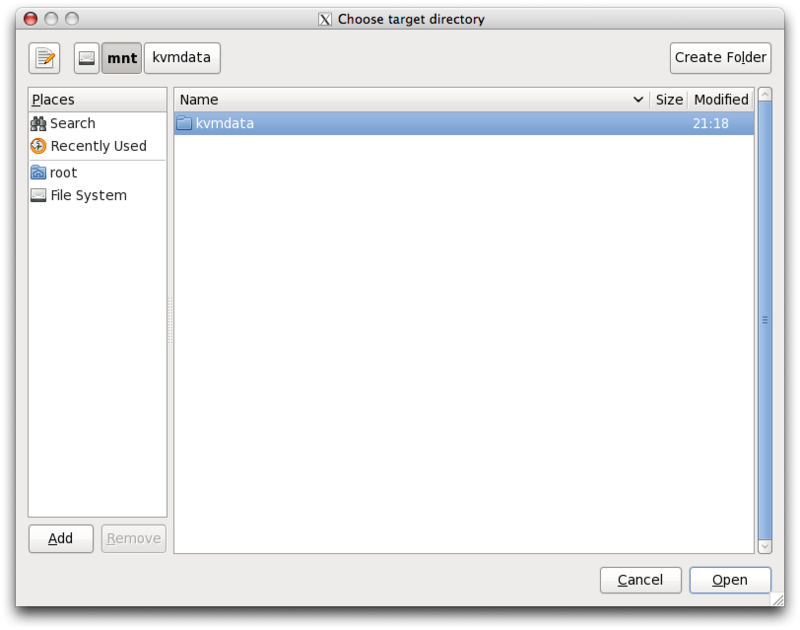This screenshot has width=800, height=630.
Task: Click the window resize grip corner
Action: click(778, 599)
